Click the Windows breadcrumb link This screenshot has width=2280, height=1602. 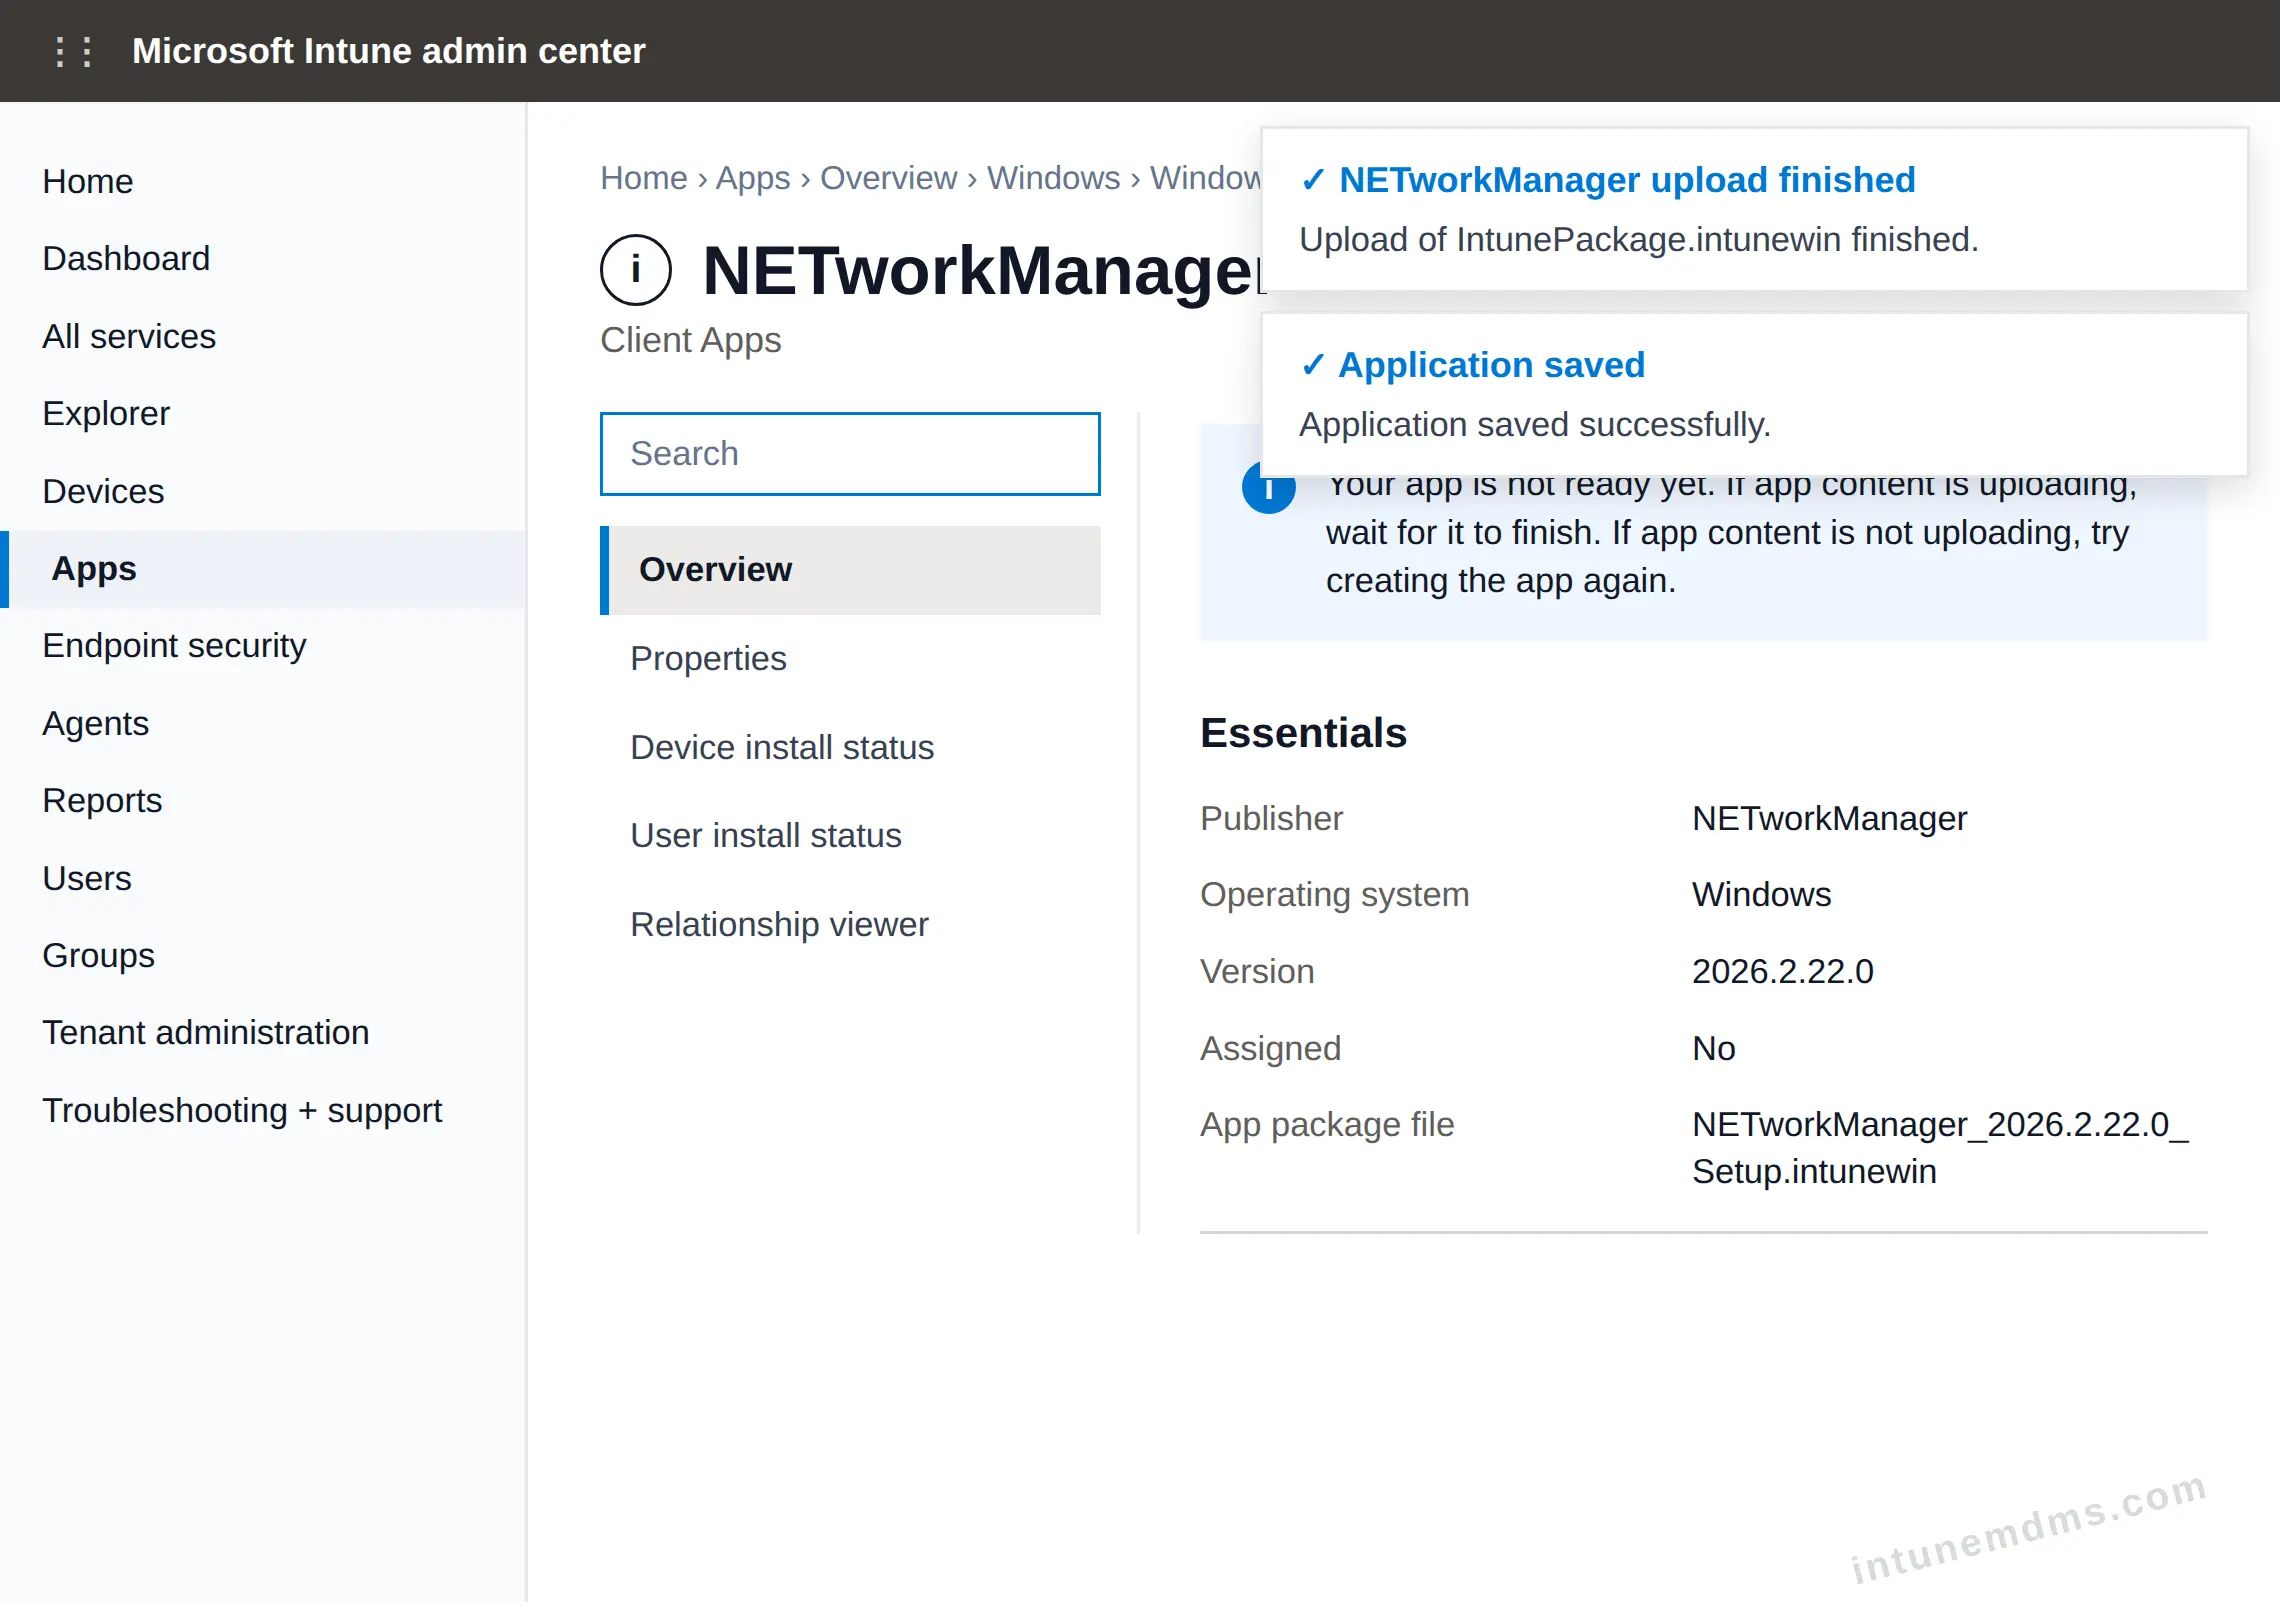point(1054,177)
